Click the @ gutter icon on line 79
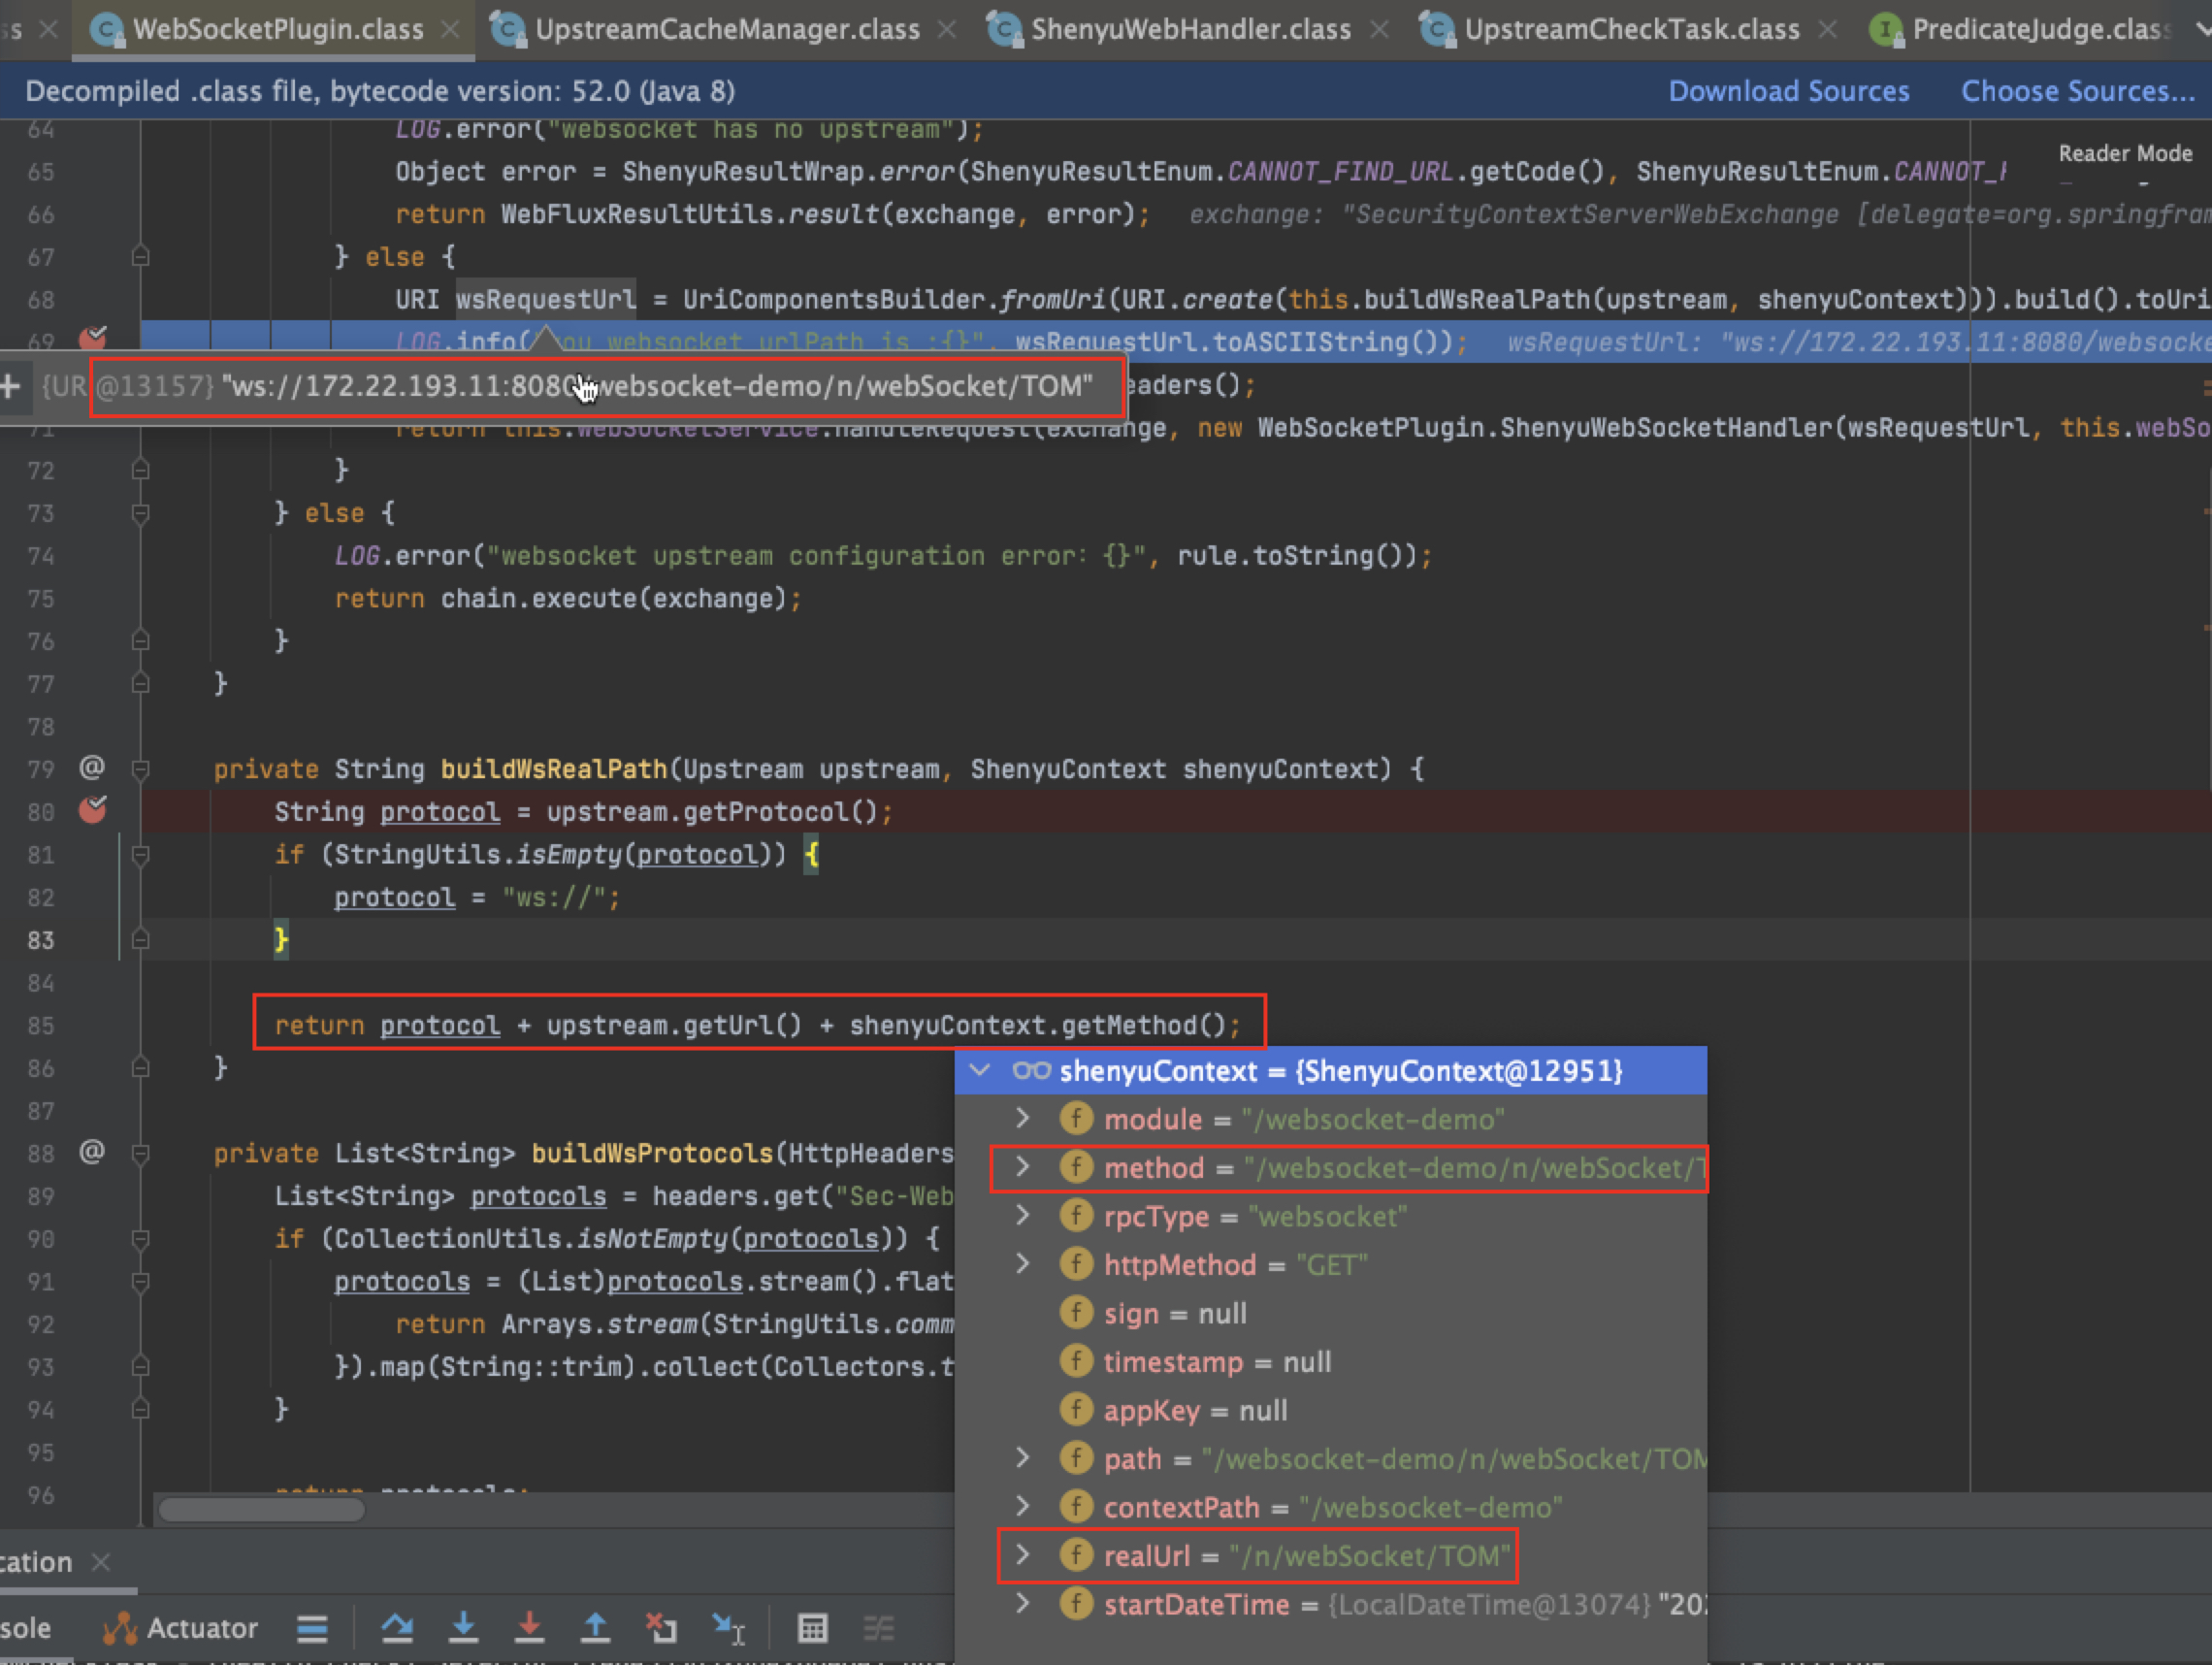Viewport: 2212px width, 1665px height. click(x=92, y=767)
